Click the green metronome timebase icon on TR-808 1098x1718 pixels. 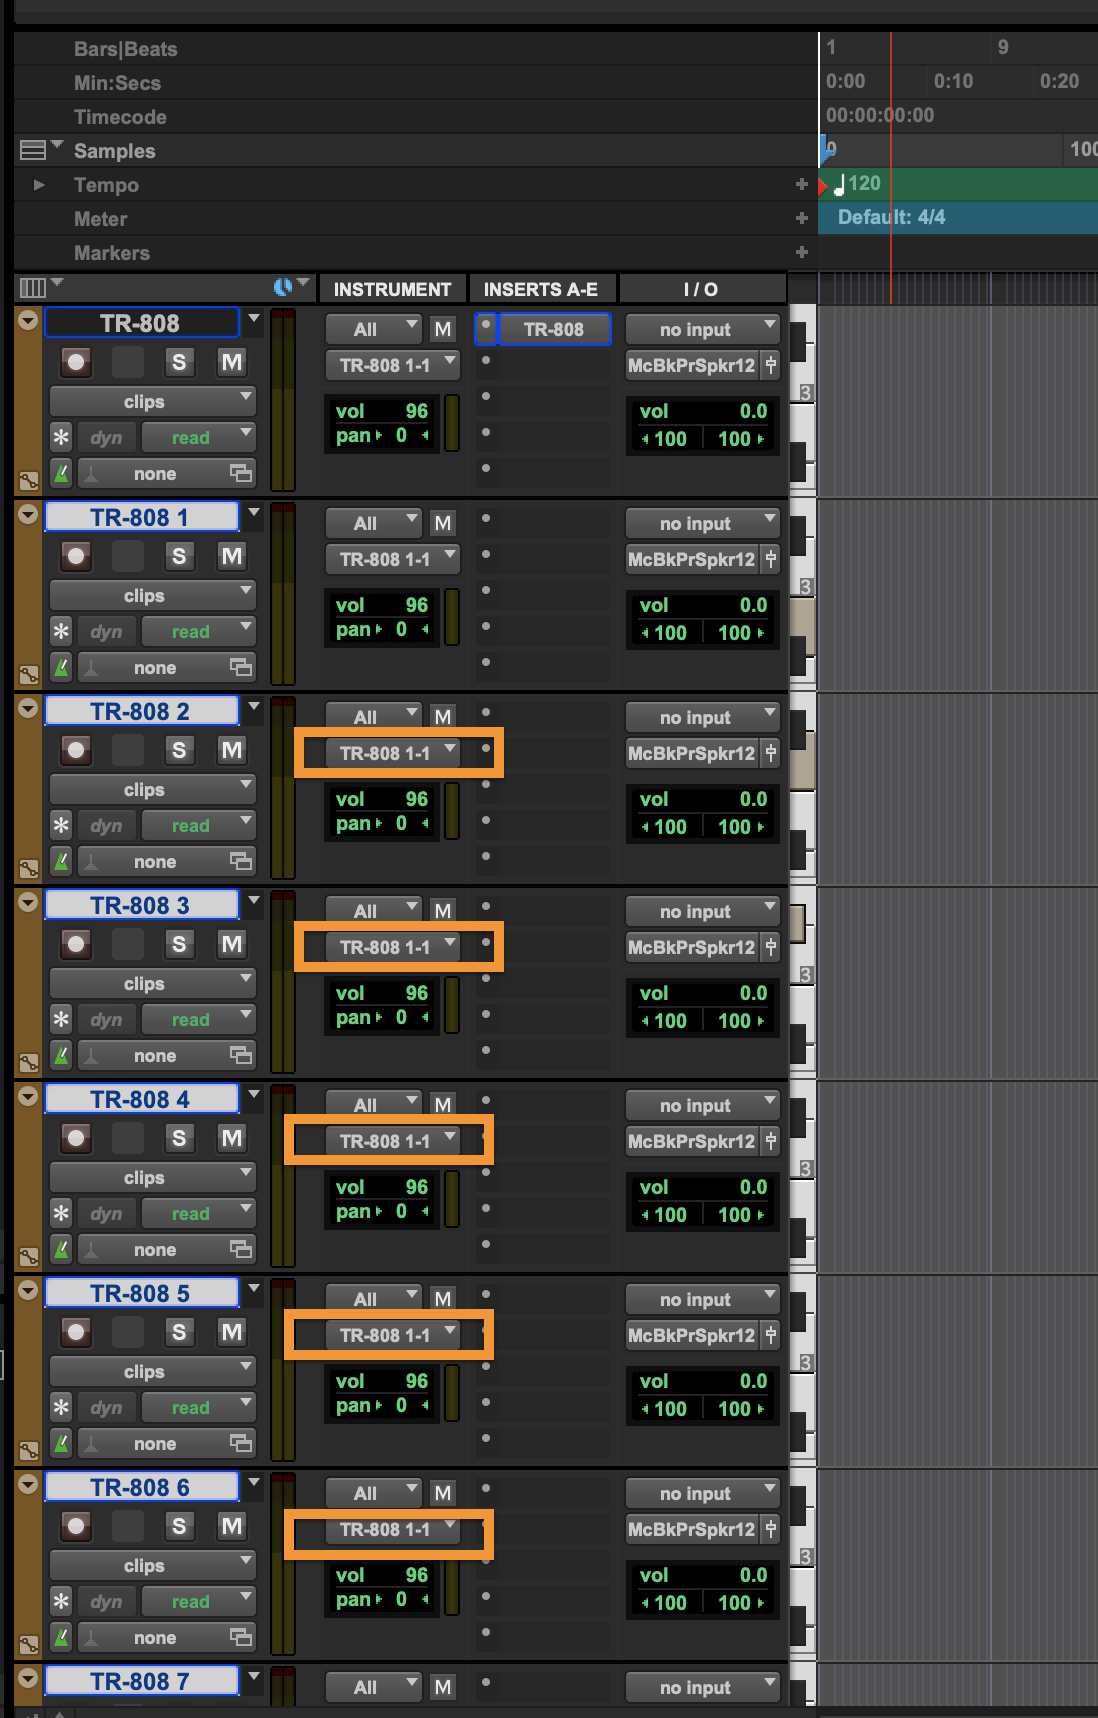61,473
